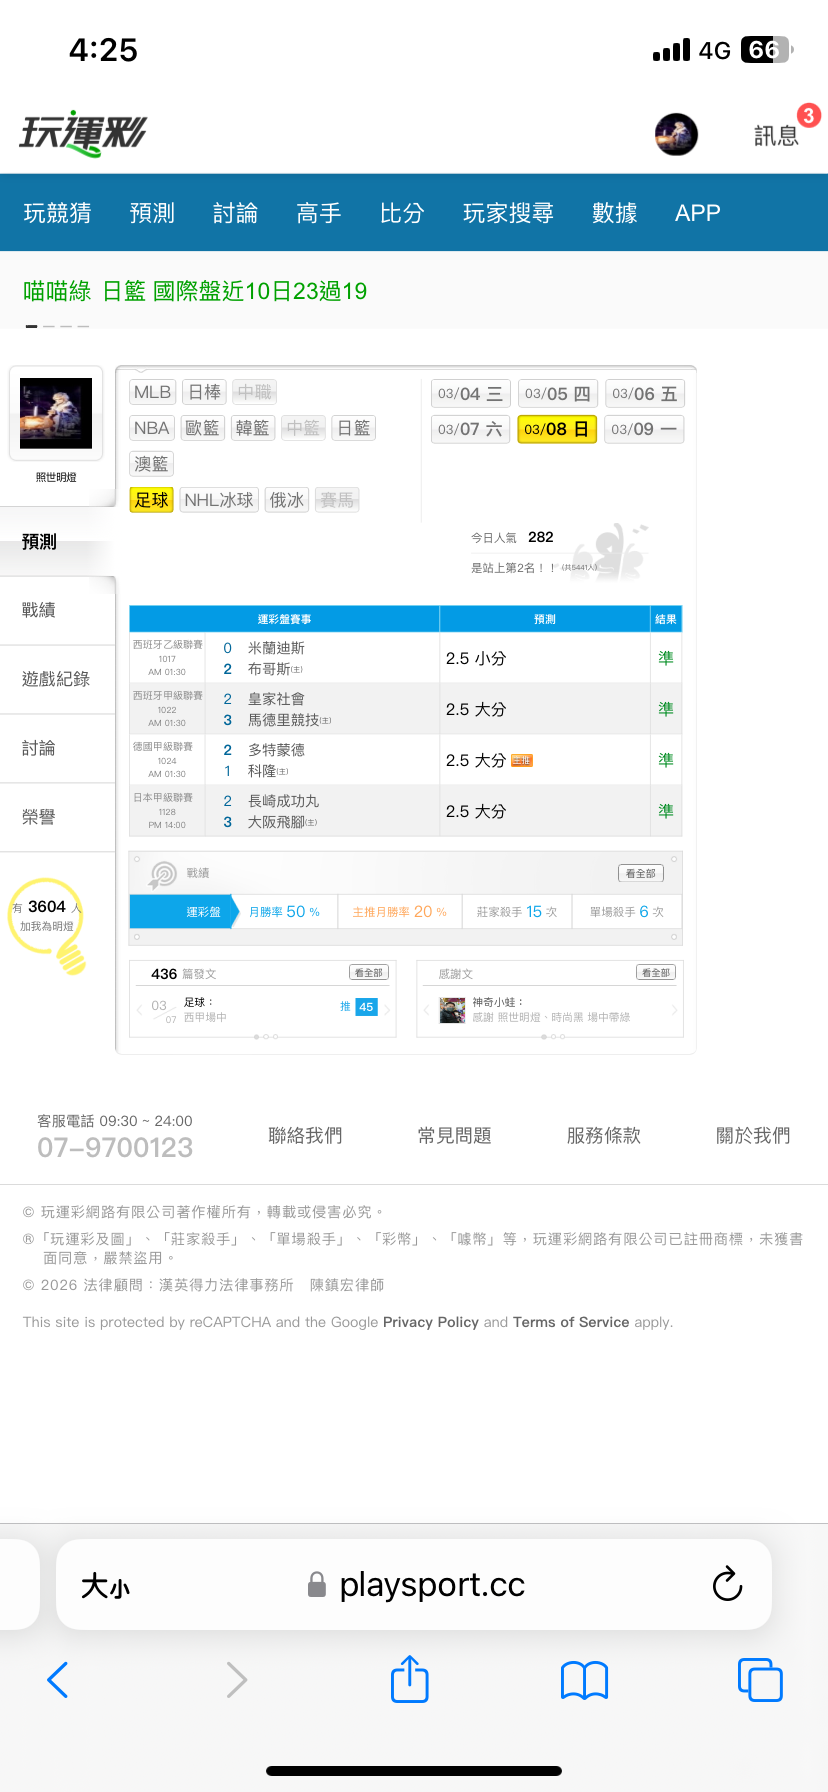Choose highlighted date 03/08 日
Viewport: 828px width, 1792px height.
pyautogui.click(x=558, y=429)
